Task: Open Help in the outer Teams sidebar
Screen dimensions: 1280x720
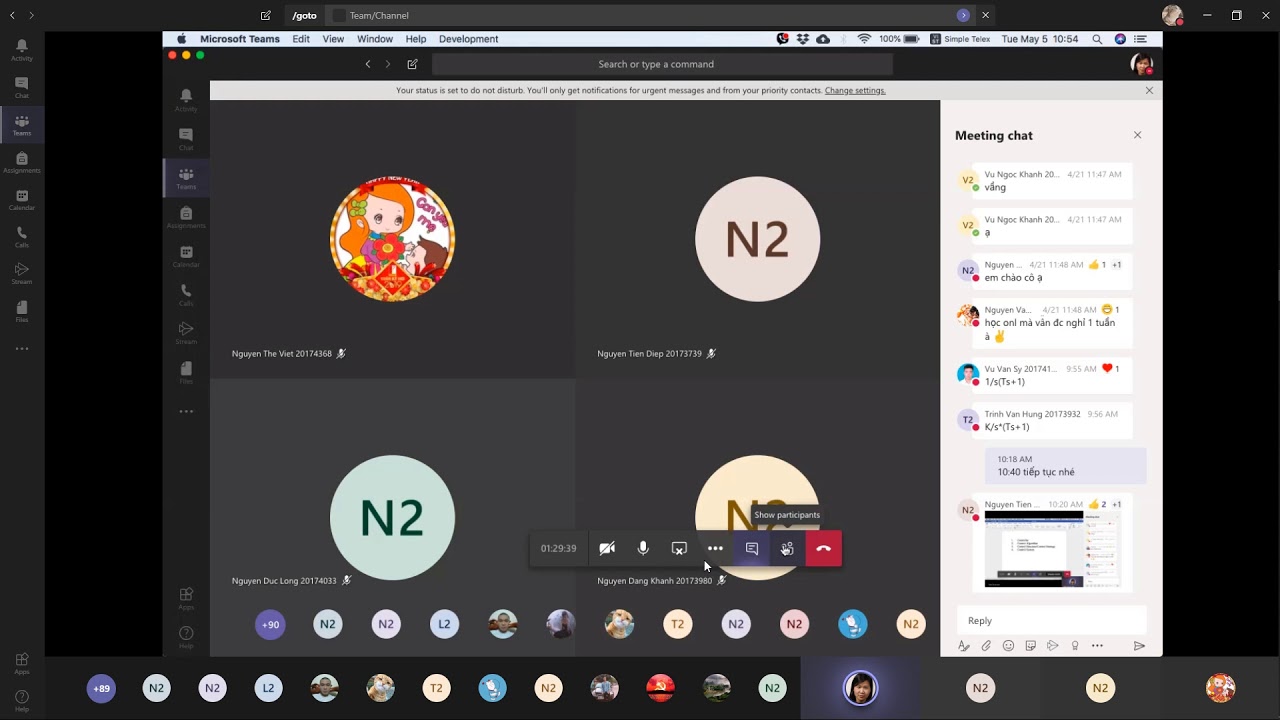Action: coord(22,701)
